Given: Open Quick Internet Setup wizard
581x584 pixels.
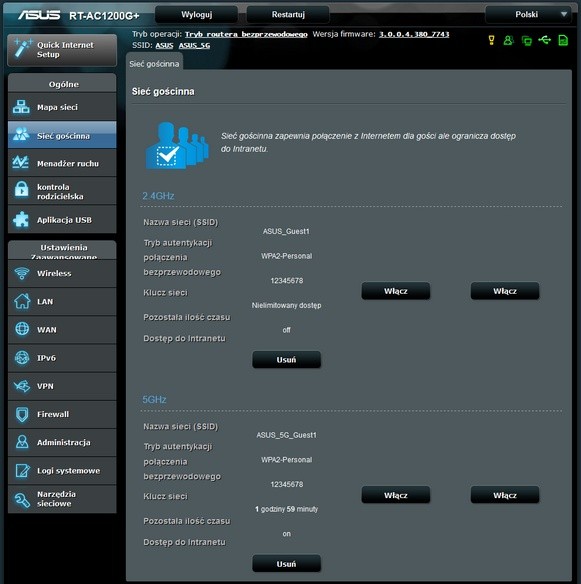Looking at the screenshot, I should [x=62, y=50].
